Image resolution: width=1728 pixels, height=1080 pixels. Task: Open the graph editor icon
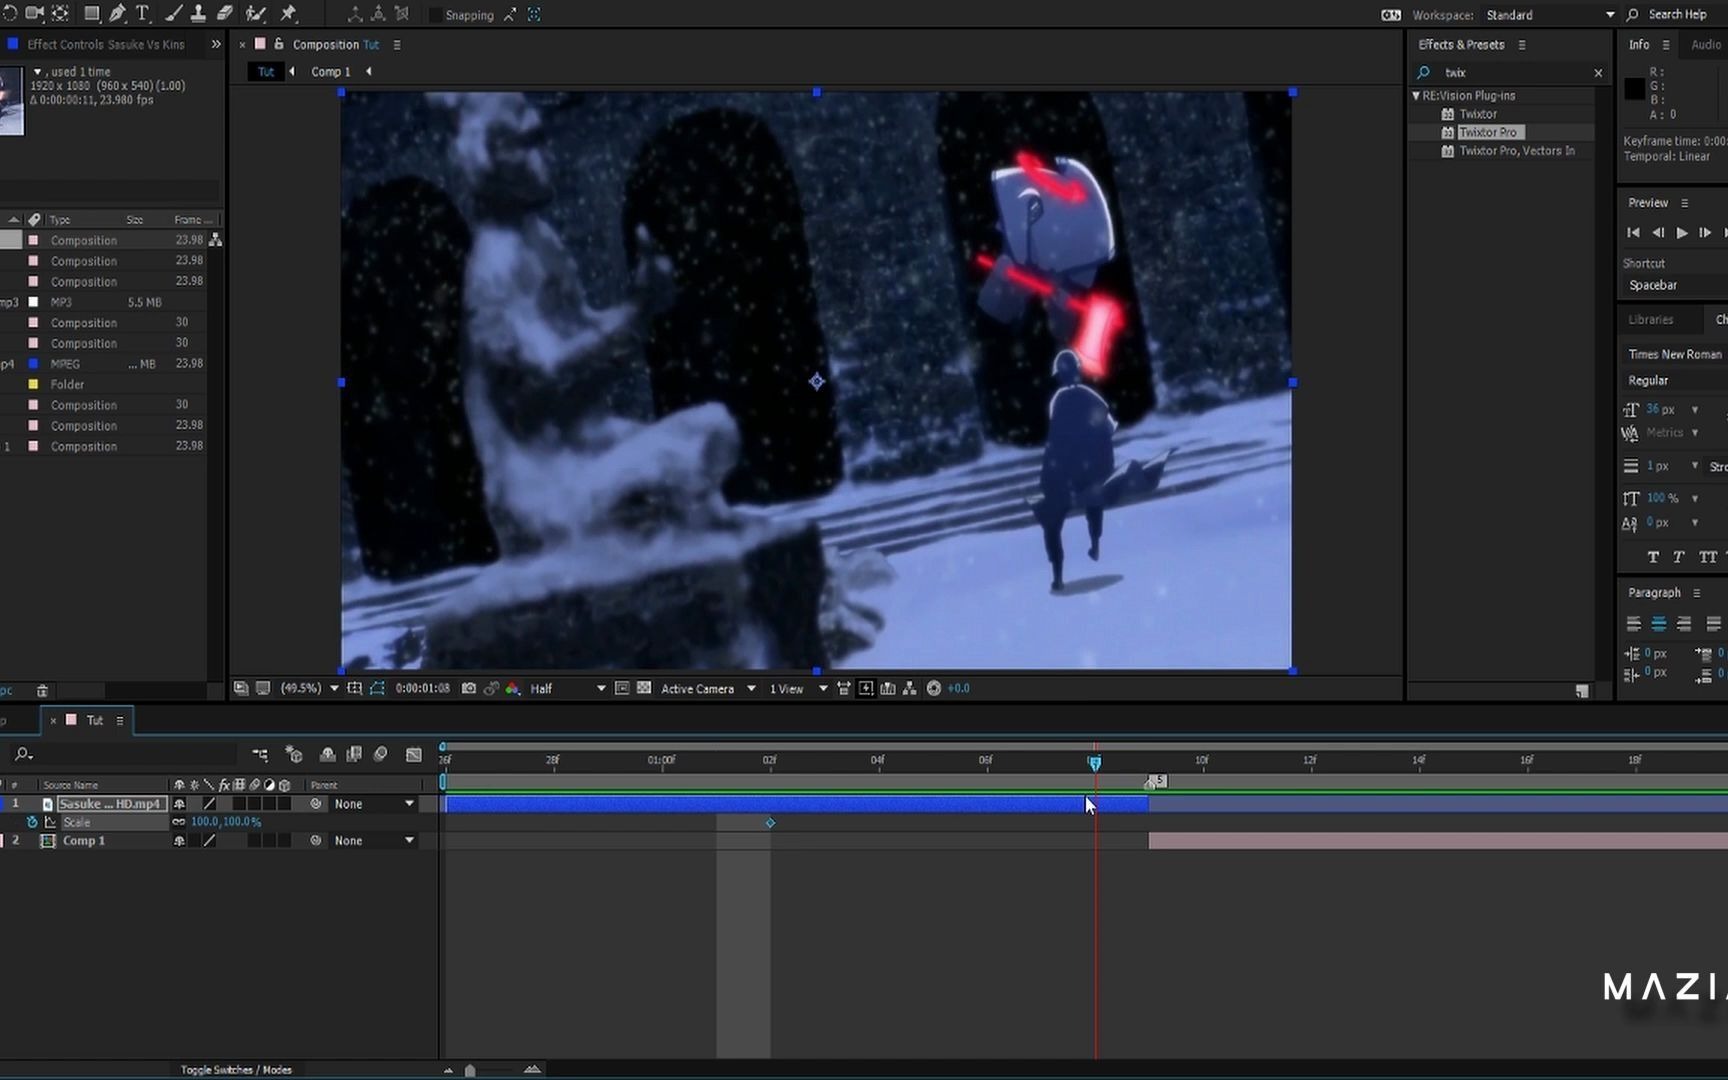click(x=413, y=754)
